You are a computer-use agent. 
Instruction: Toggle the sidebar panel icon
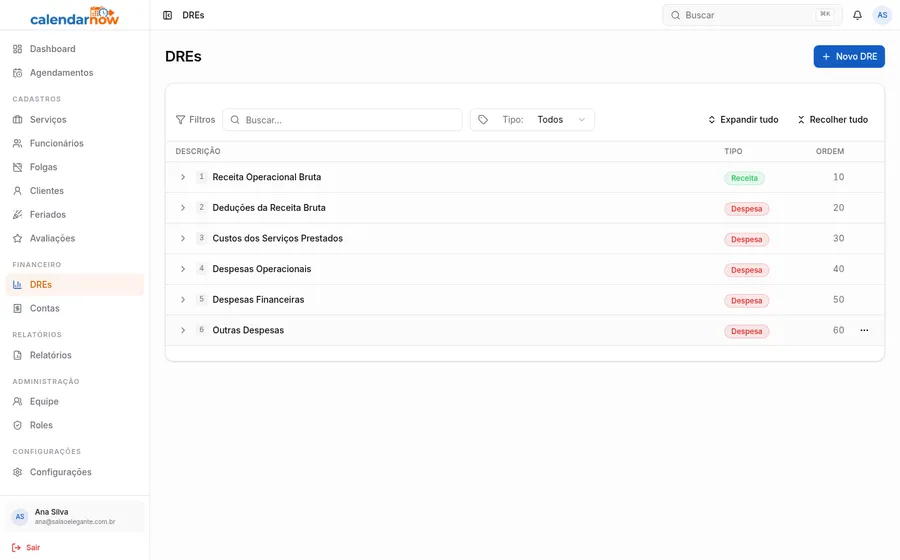click(x=168, y=15)
